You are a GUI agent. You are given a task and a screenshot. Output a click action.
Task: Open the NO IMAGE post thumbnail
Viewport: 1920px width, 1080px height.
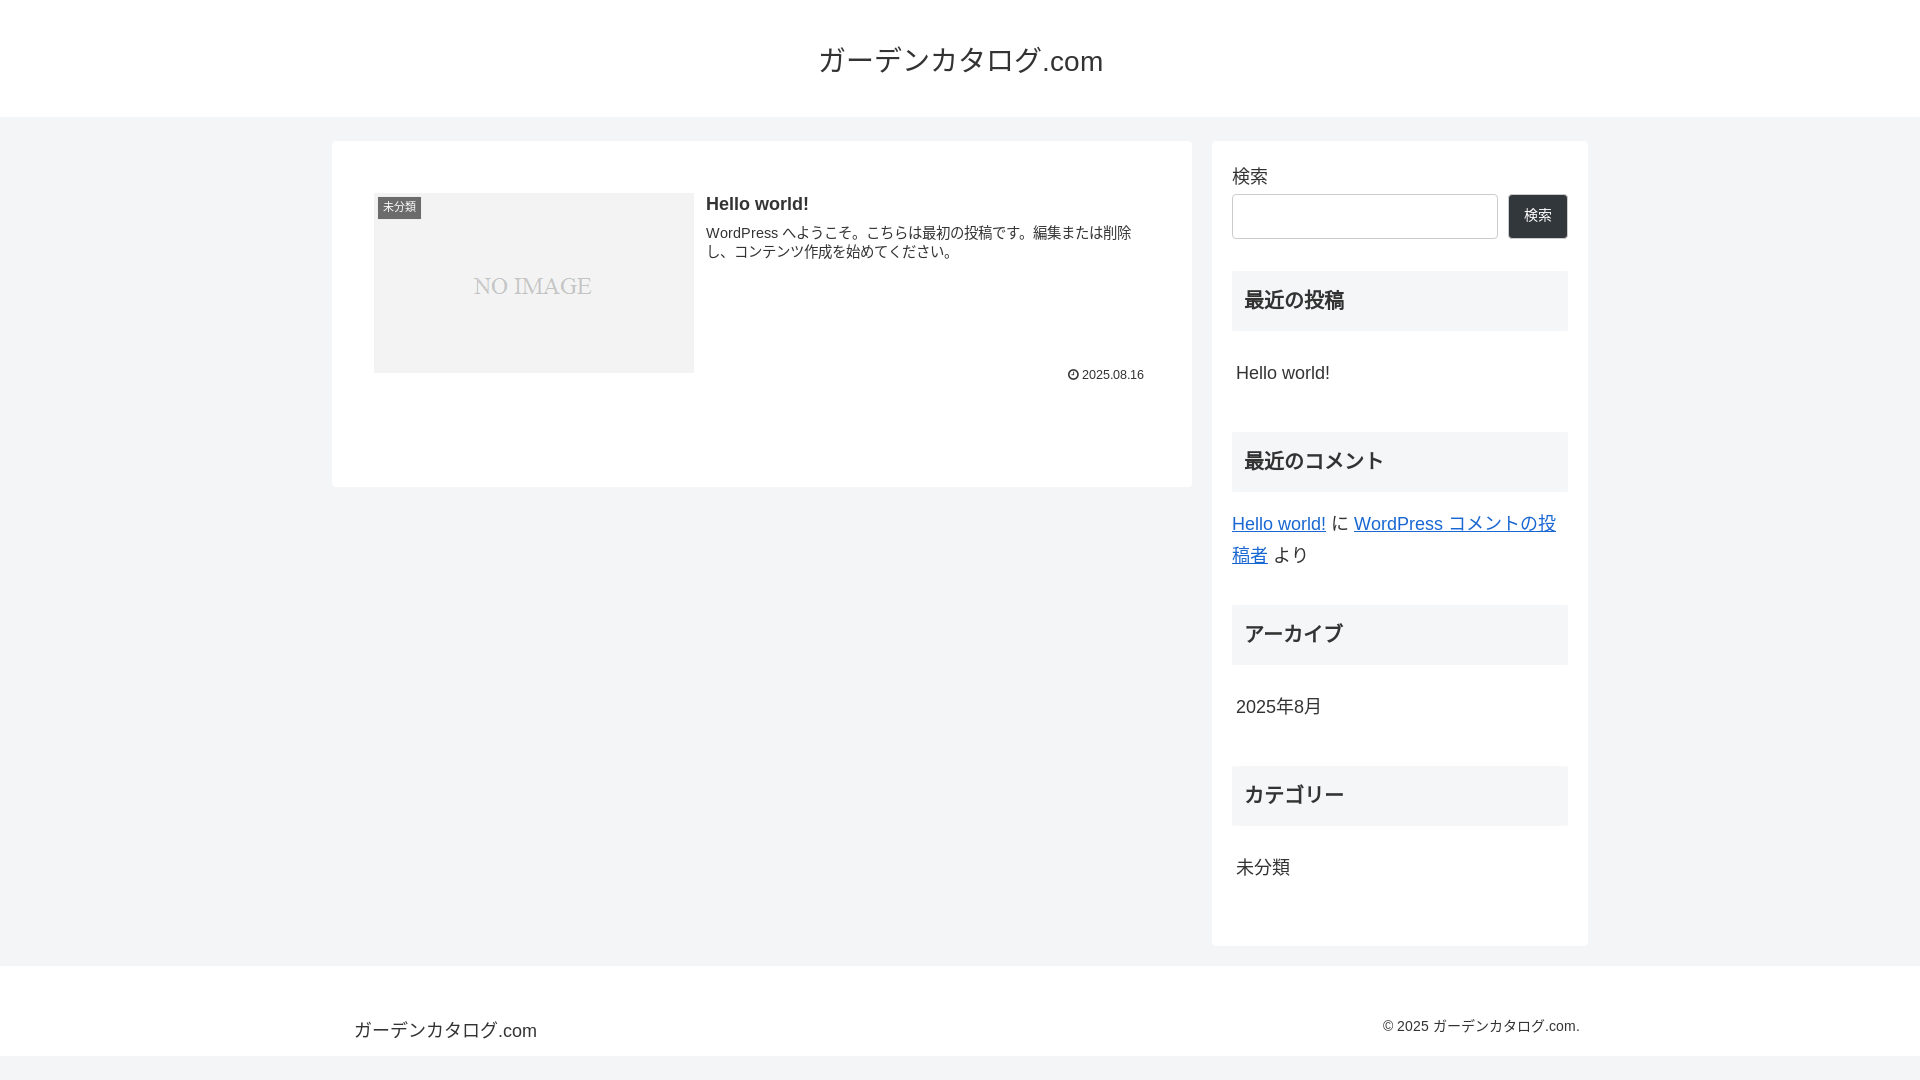click(x=533, y=283)
